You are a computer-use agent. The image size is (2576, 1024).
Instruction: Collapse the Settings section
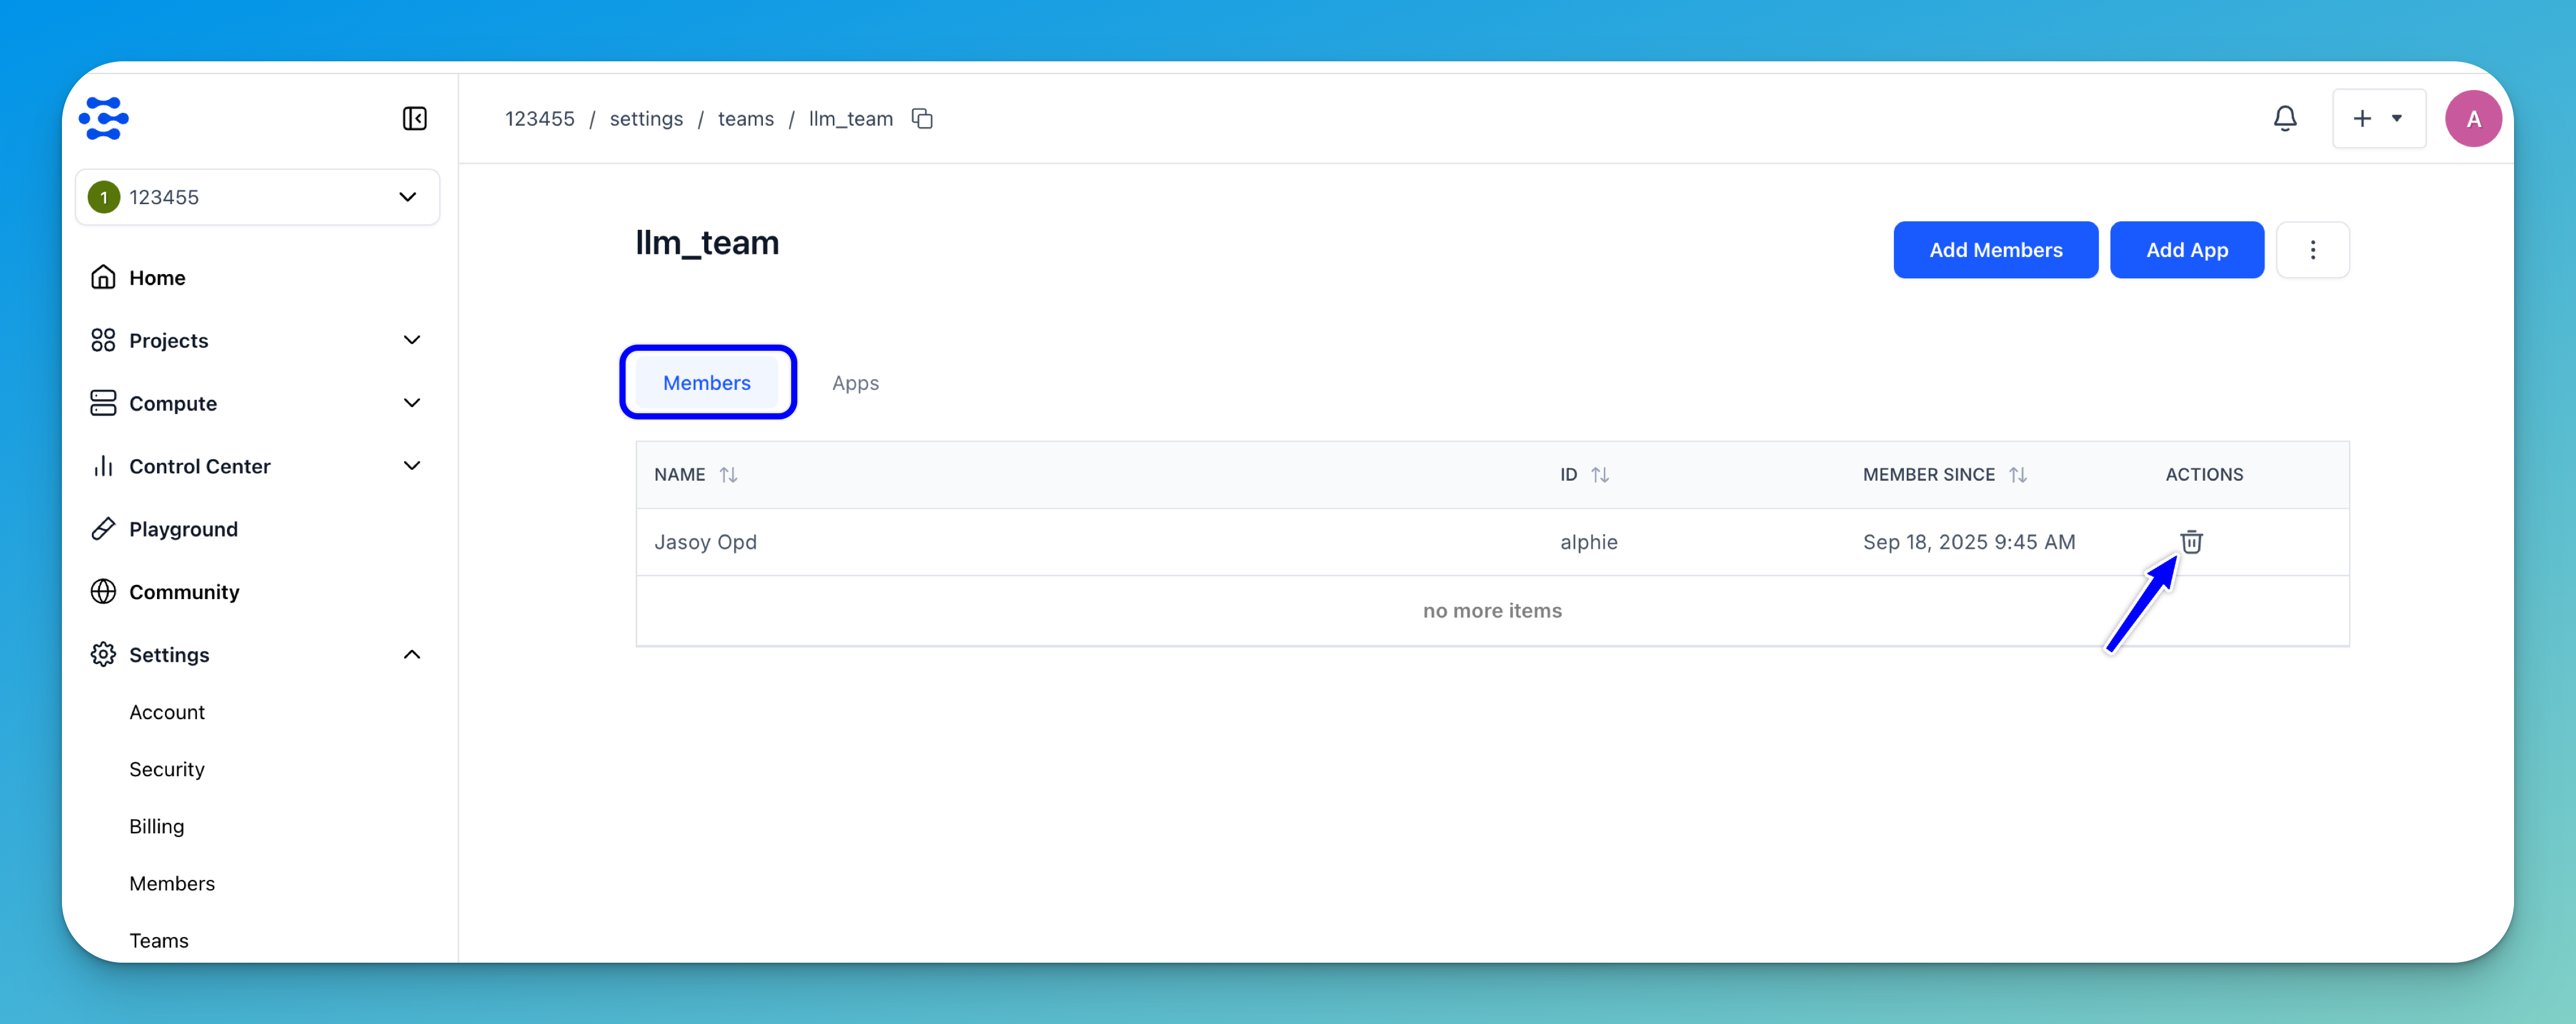[x=411, y=655]
